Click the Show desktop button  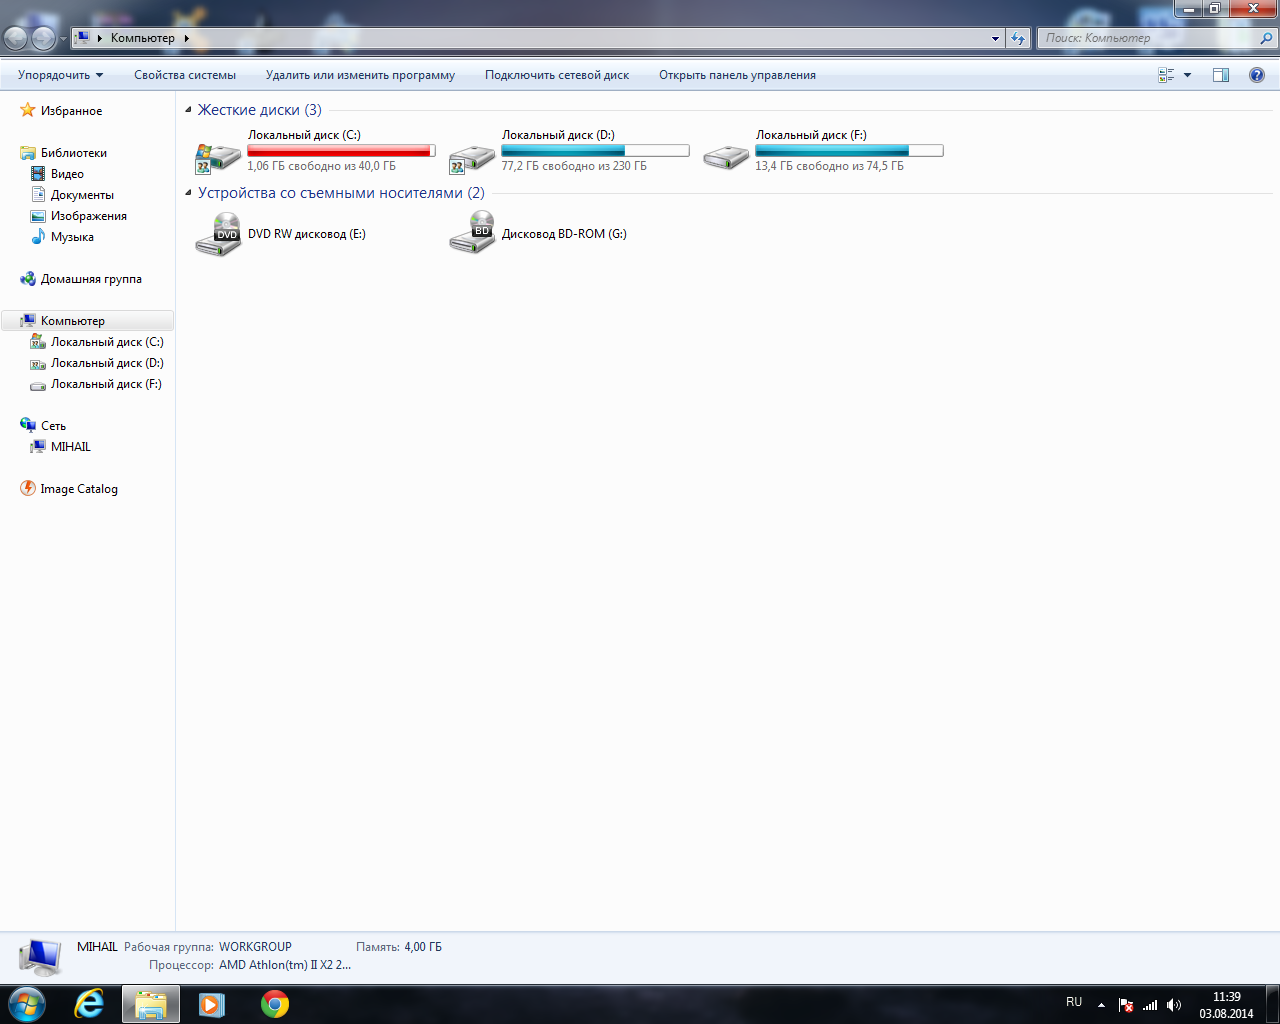coord(1273,1004)
